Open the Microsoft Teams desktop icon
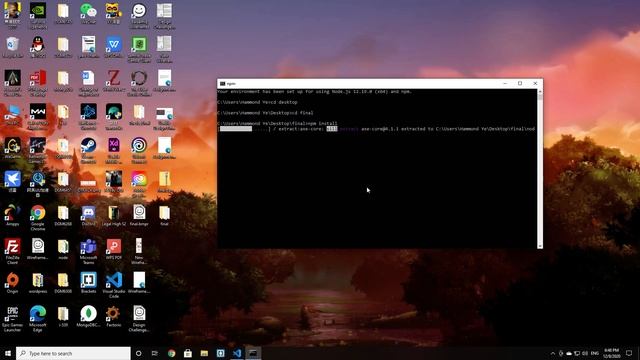The width and height of the screenshot is (640, 360). pos(88,251)
